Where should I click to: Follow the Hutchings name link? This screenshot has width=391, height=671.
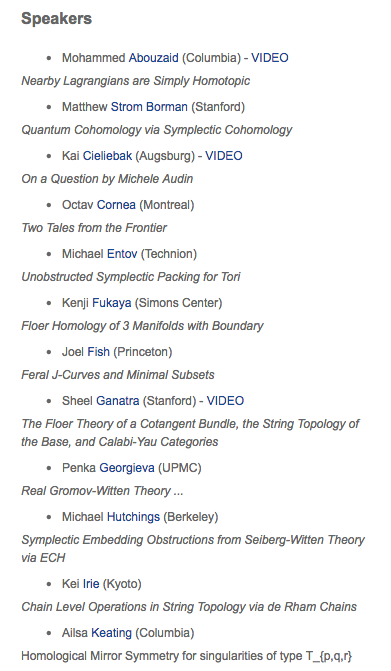(133, 517)
